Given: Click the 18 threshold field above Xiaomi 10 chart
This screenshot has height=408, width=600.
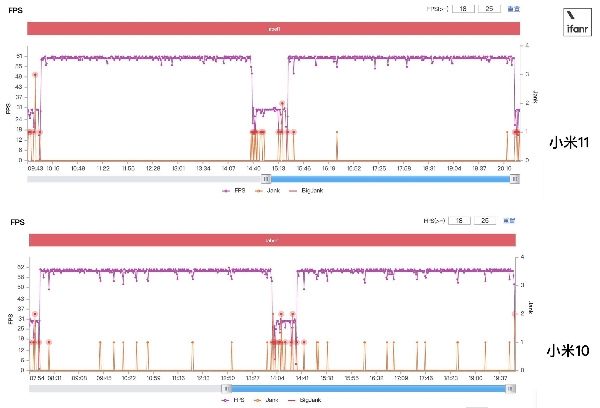Looking at the screenshot, I should pos(460,220).
